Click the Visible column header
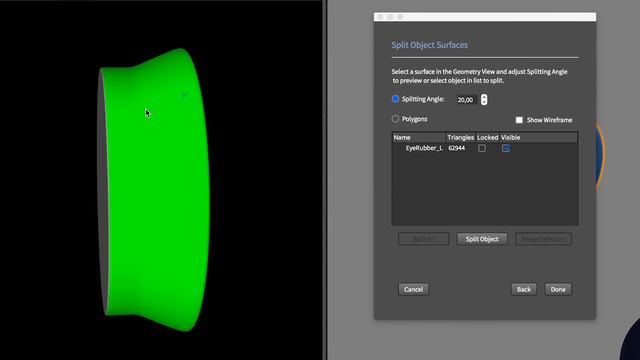 [x=510, y=138]
